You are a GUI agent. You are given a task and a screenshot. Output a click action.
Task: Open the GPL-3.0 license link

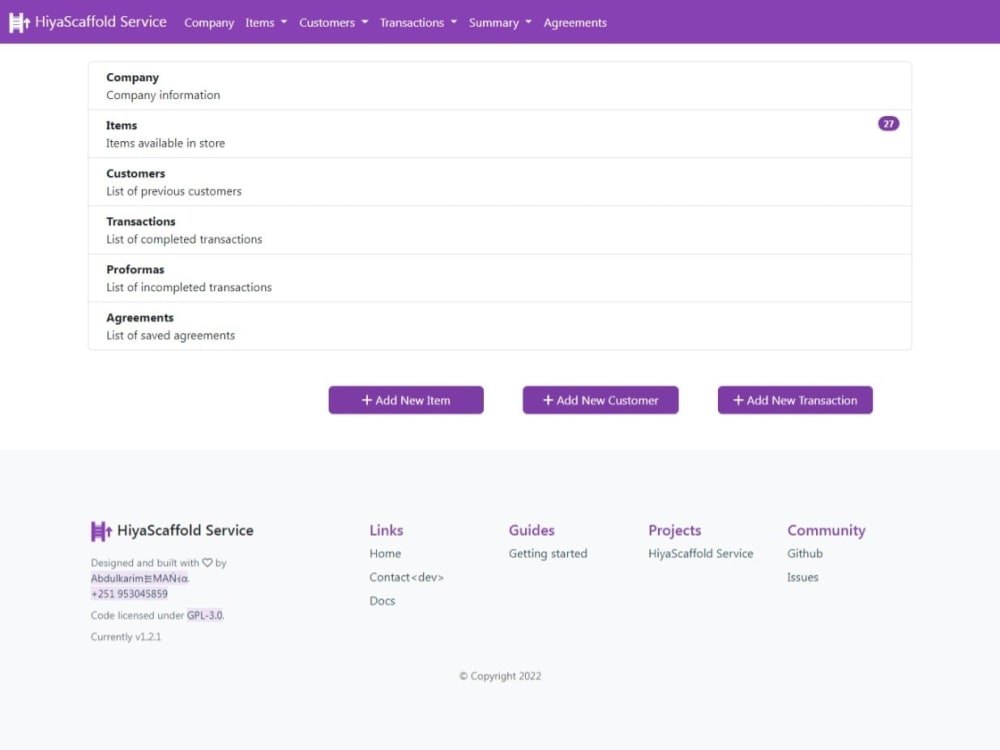(205, 615)
